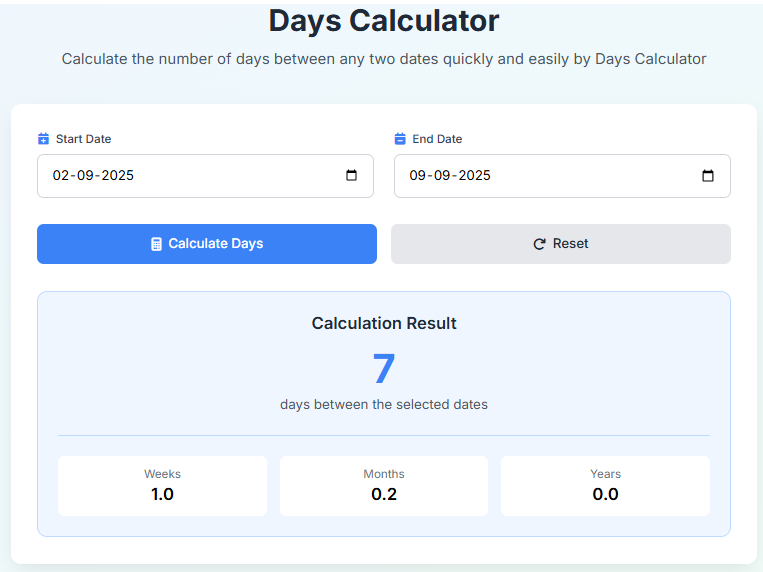Click the Calculation Result heading

(x=384, y=323)
